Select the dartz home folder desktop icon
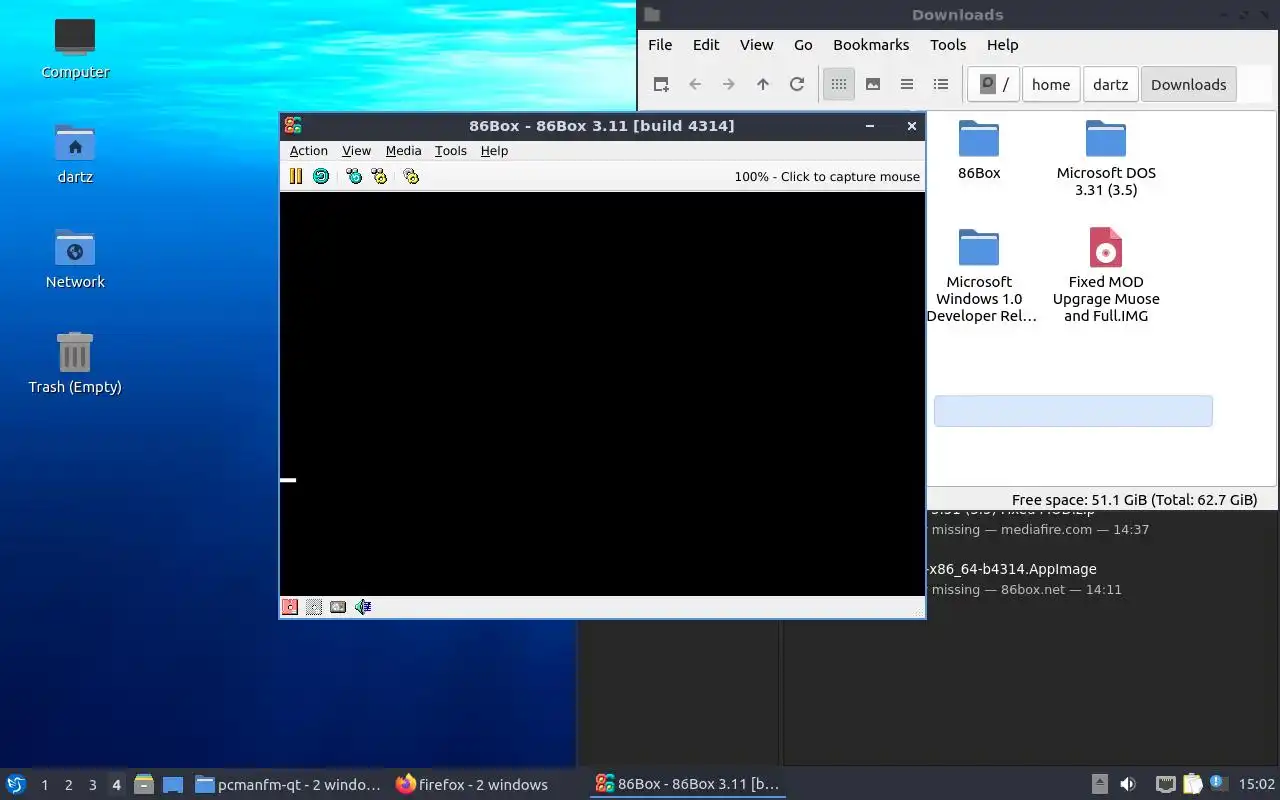1280x800 pixels. click(x=75, y=154)
